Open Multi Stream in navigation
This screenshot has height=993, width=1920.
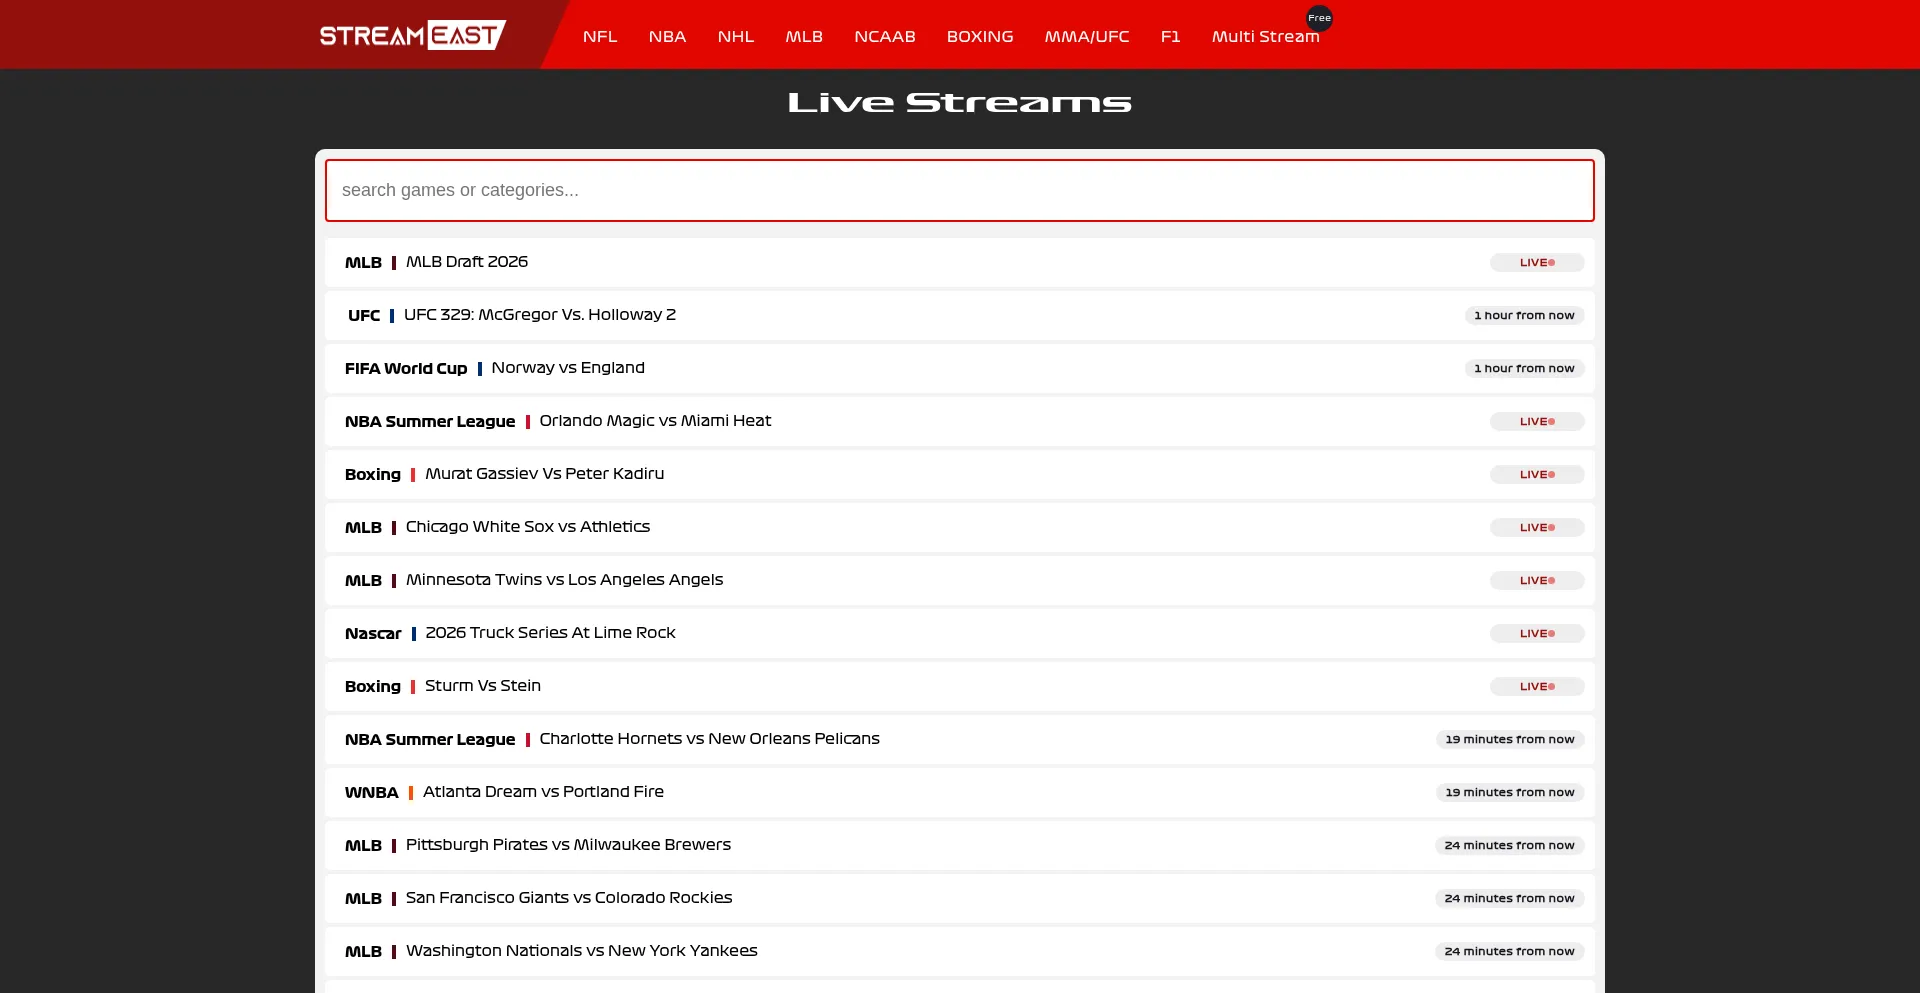1266,37
